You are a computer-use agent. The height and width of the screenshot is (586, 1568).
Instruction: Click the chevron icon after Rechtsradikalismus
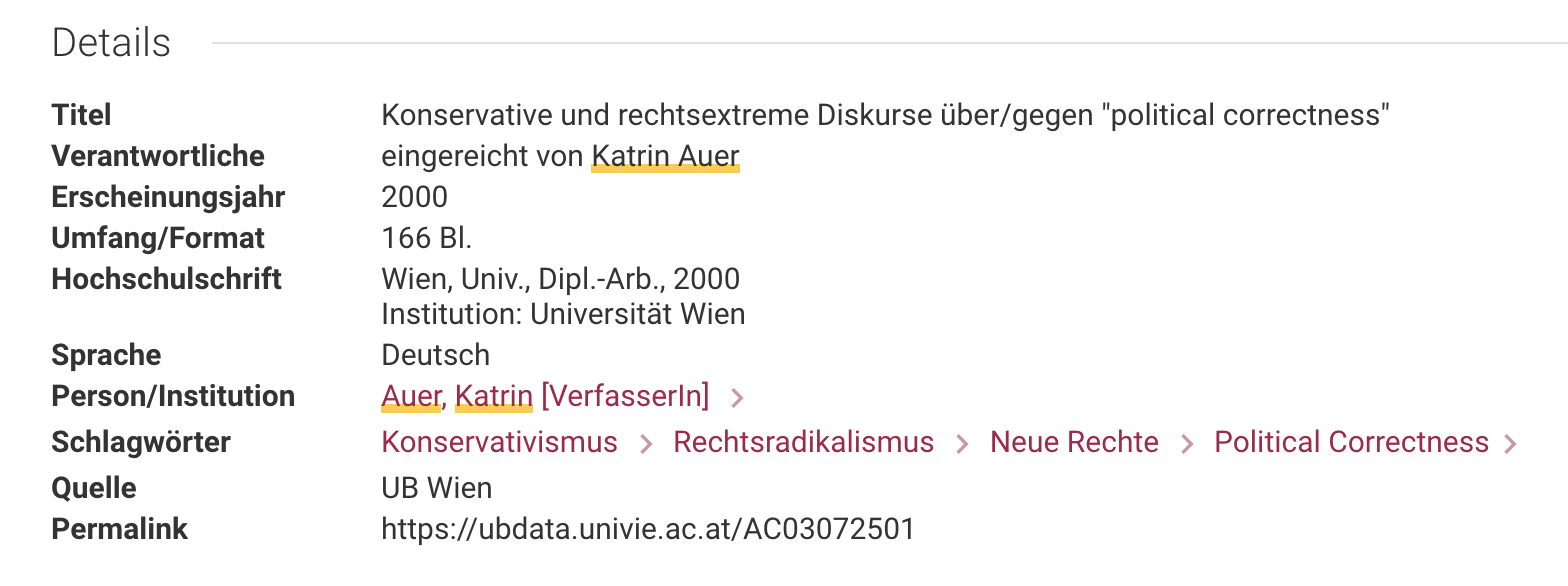(962, 444)
